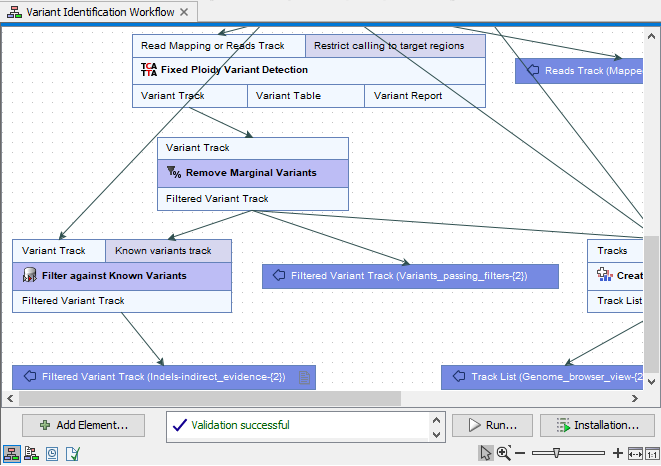Click the Fixed Ploidy Variant Detection icon
Screen dimensions: 661x466
coord(149,70)
